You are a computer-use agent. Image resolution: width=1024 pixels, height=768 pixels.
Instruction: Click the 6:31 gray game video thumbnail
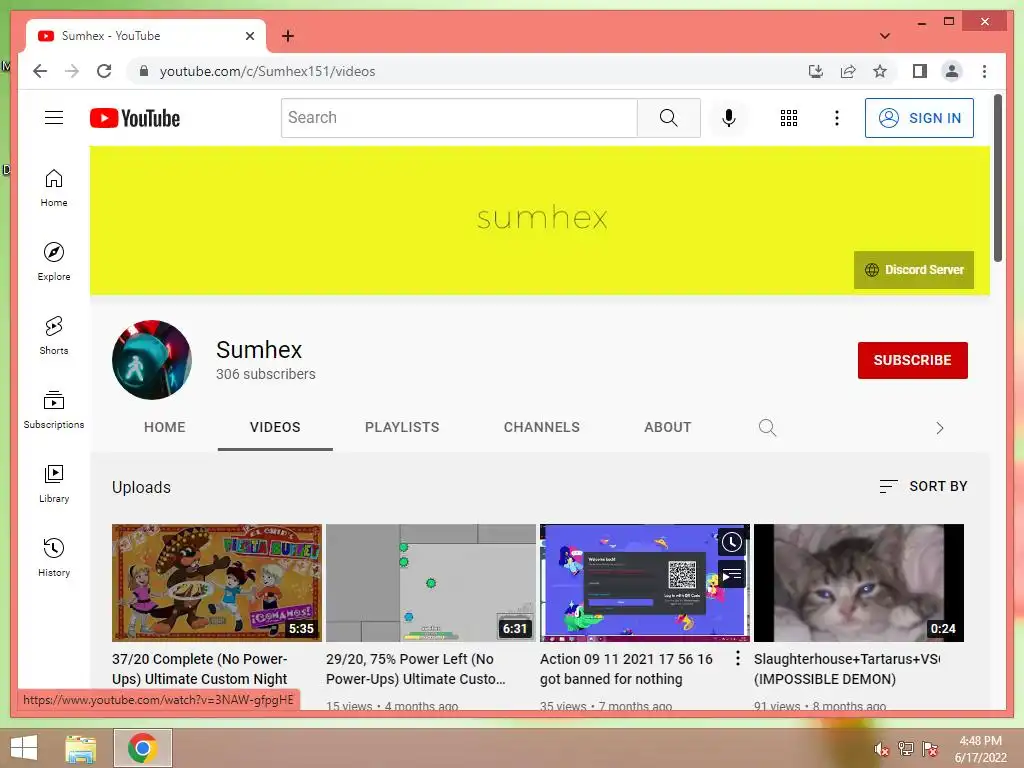pos(430,583)
